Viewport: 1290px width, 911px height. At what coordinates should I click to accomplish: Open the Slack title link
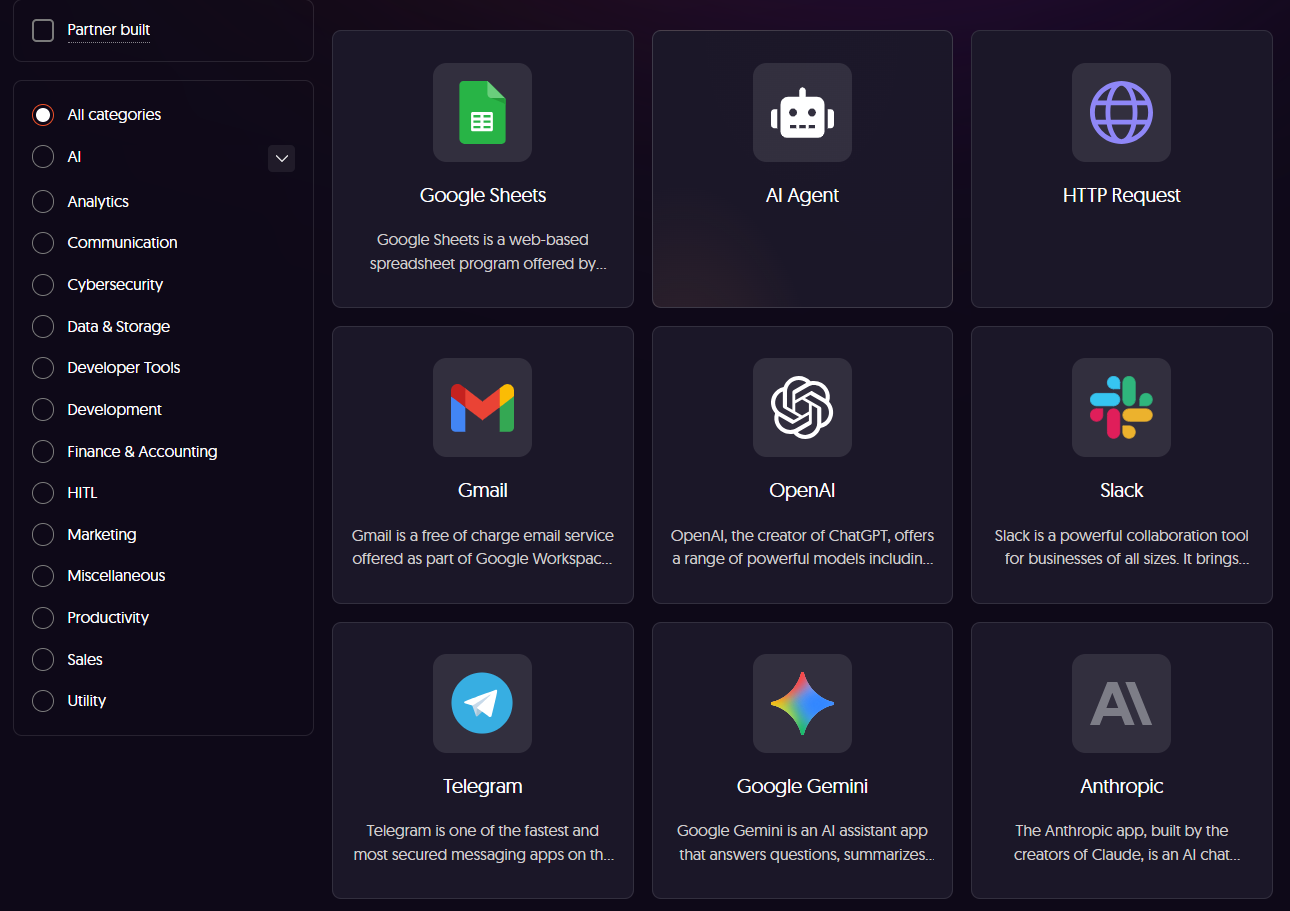click(x=1122, y=490)
